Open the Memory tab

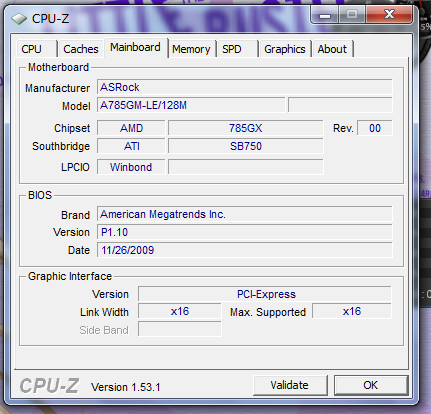(x=191, y=49)
